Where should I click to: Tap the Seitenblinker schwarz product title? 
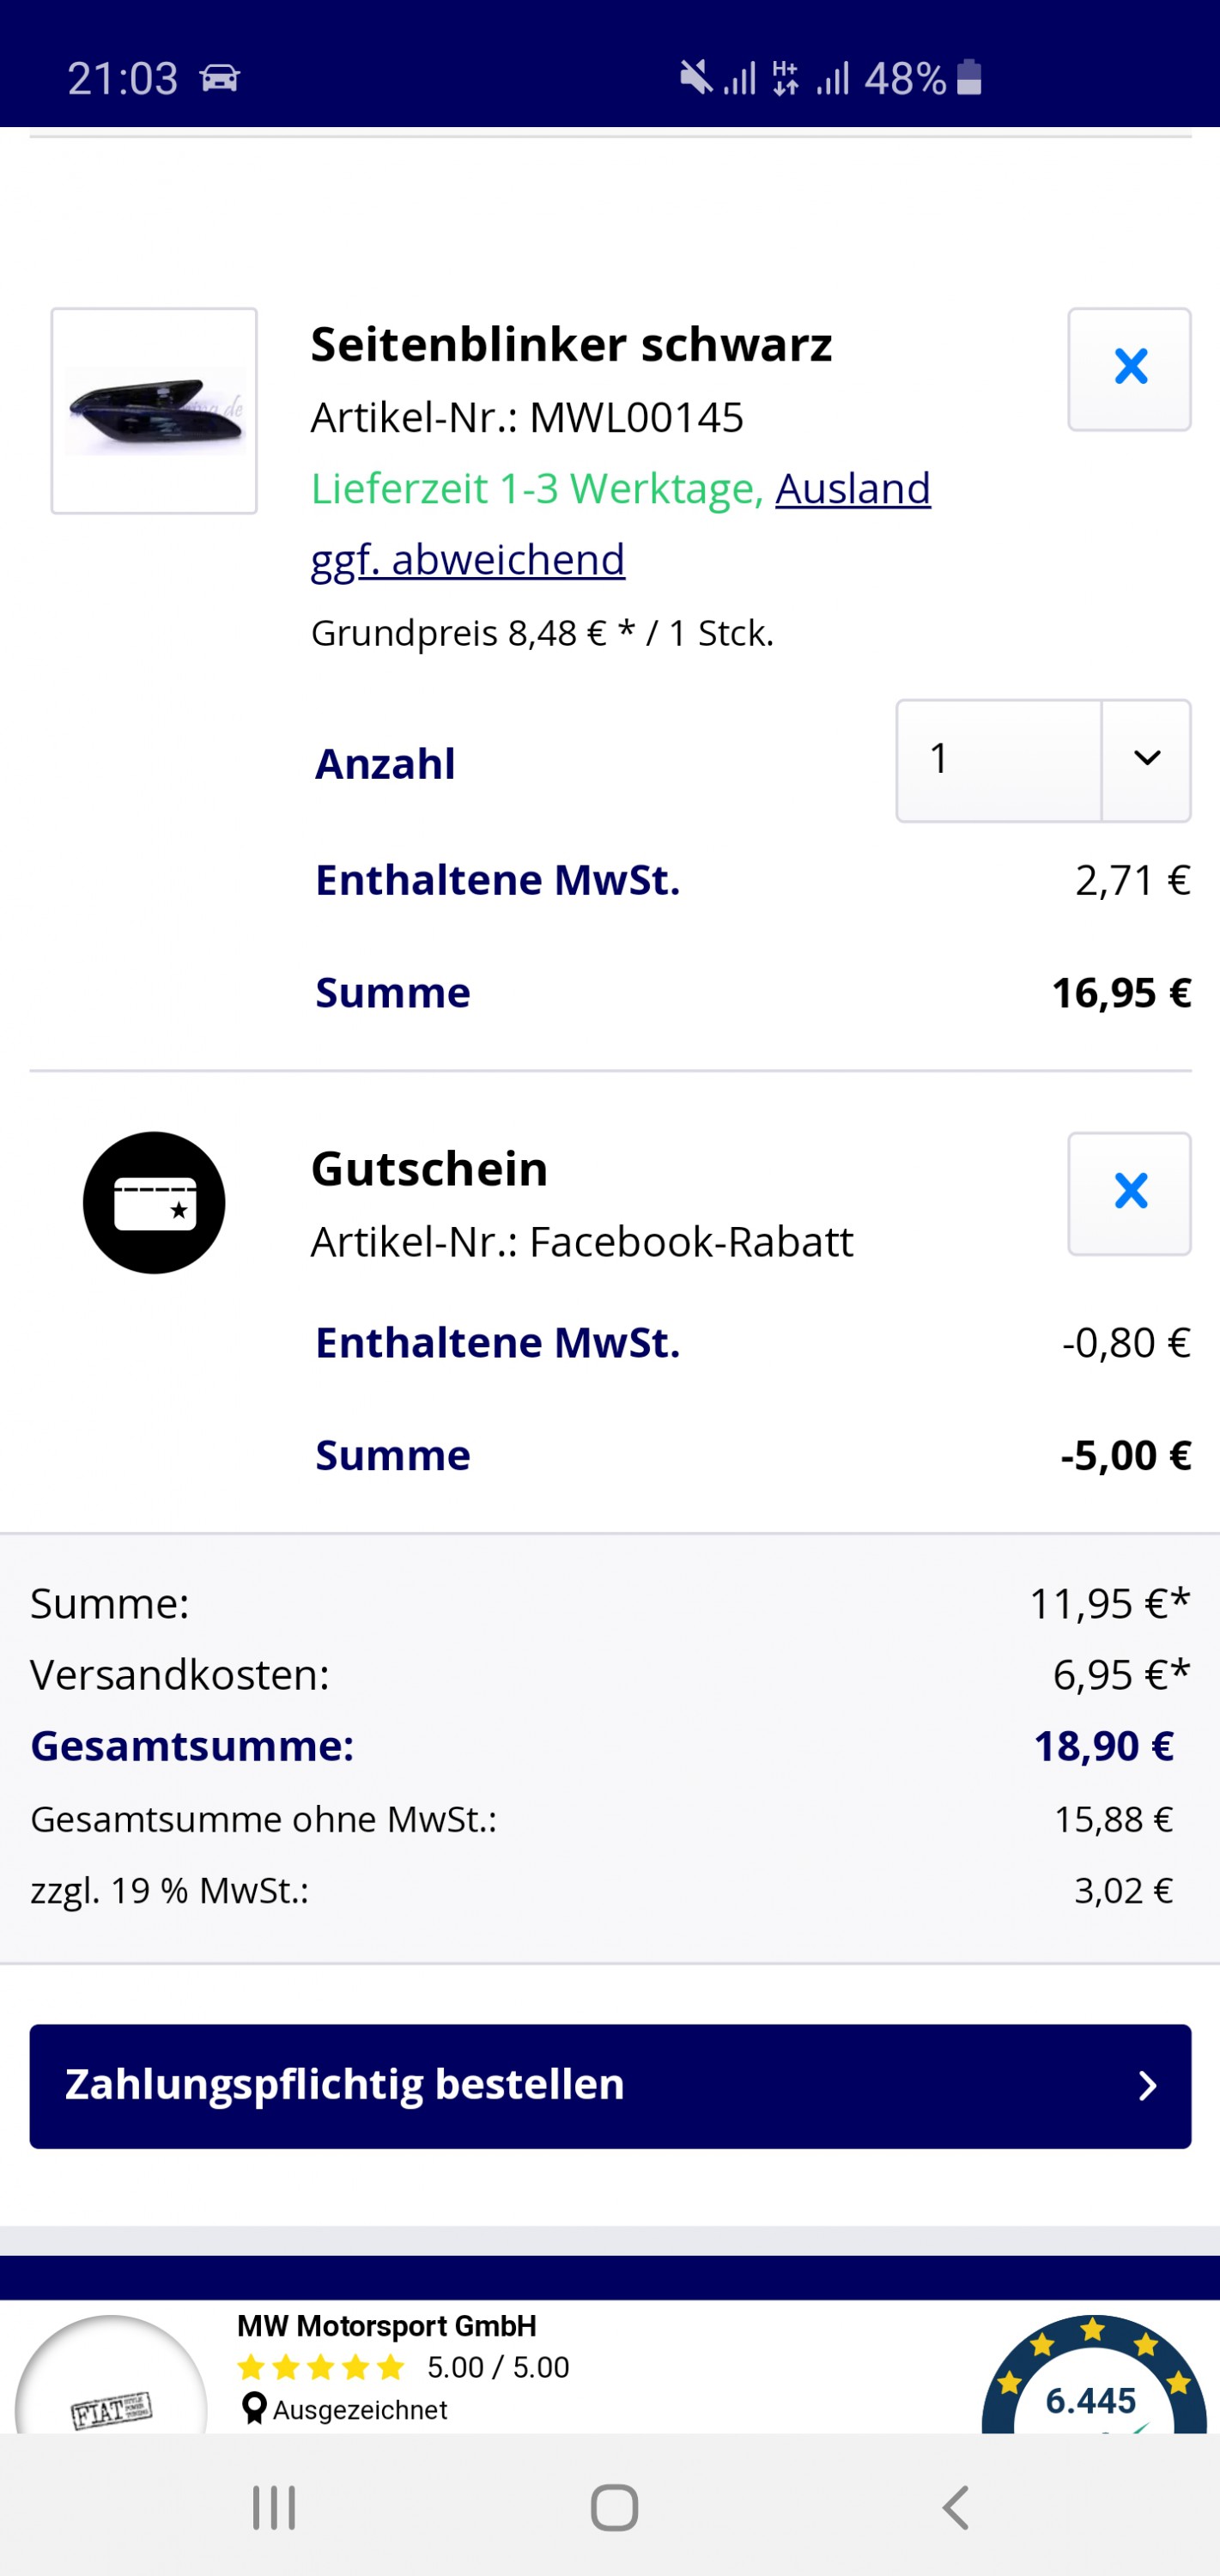(571, 345)
